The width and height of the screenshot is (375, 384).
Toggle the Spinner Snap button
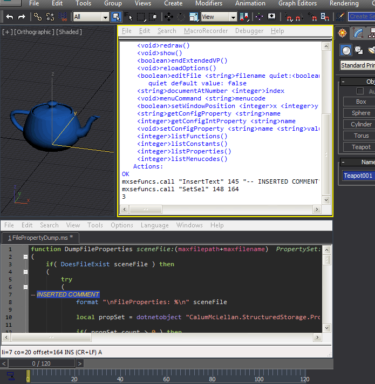pos(325,17)
